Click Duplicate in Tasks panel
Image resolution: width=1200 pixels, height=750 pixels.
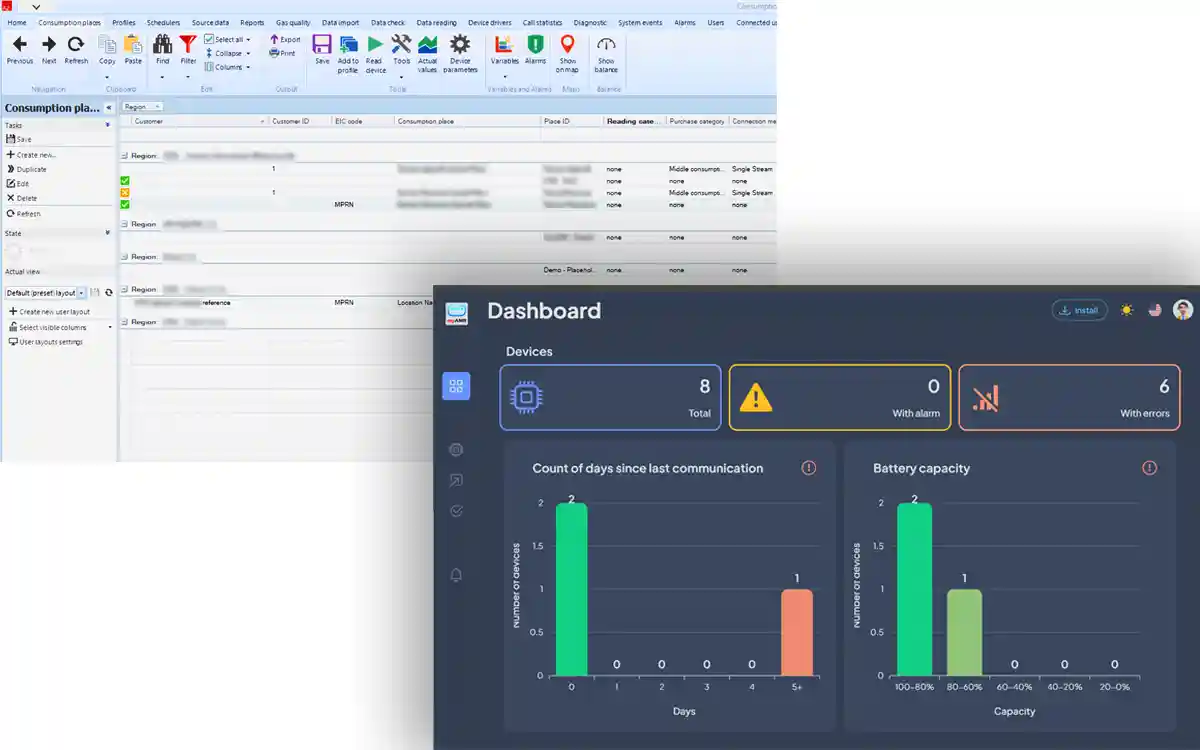[27, 169]
